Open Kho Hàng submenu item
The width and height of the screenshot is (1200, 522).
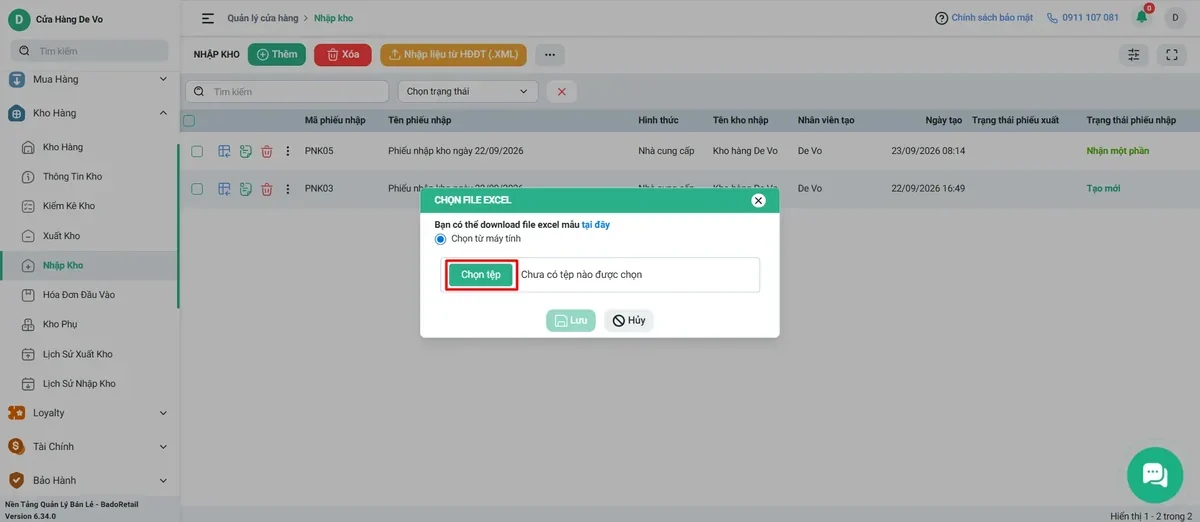pos(63,147)
